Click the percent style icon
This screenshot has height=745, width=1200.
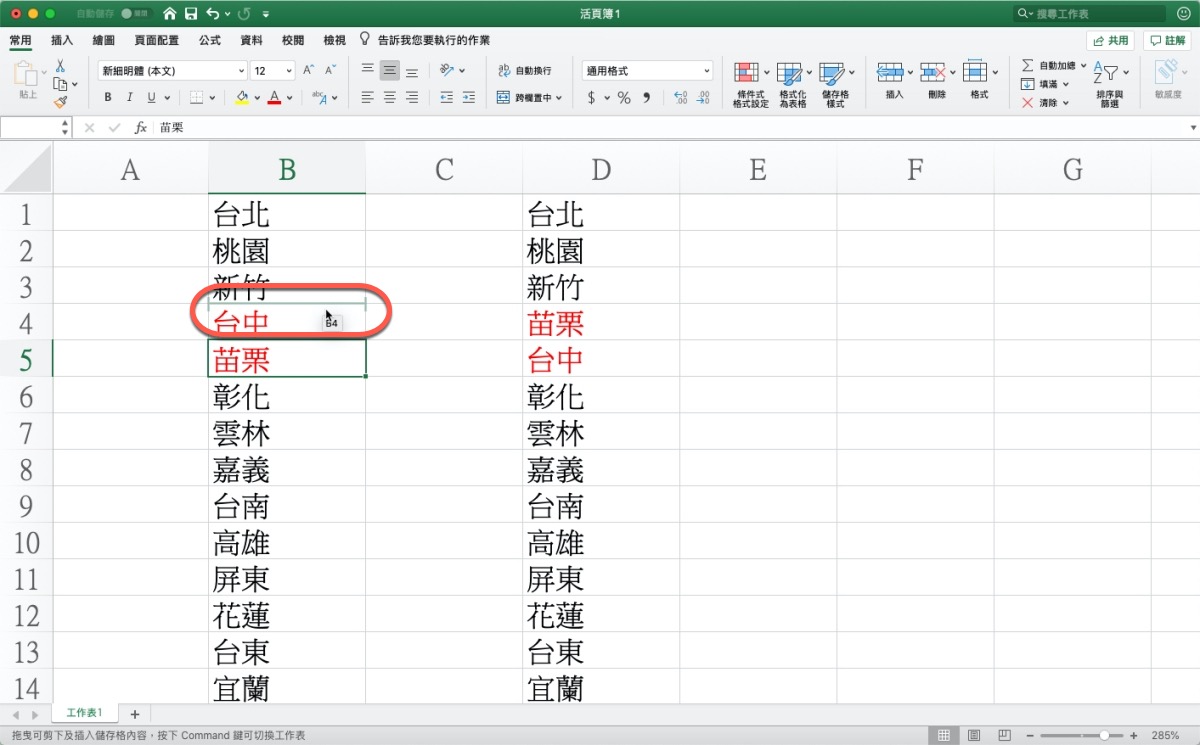(x=624, y=98)
